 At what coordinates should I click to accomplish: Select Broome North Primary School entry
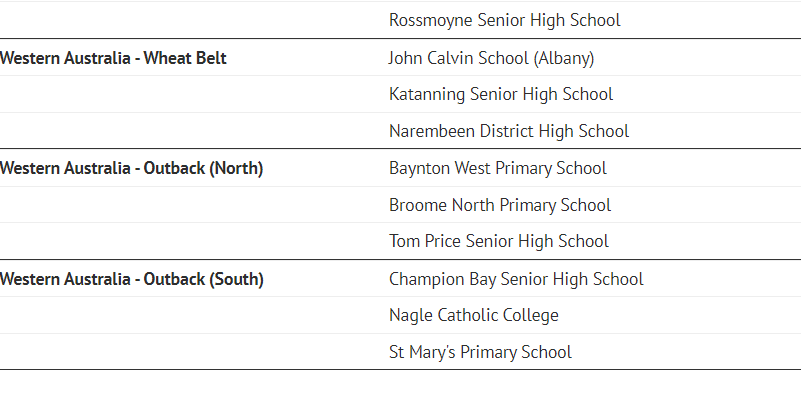click(500, 205)
